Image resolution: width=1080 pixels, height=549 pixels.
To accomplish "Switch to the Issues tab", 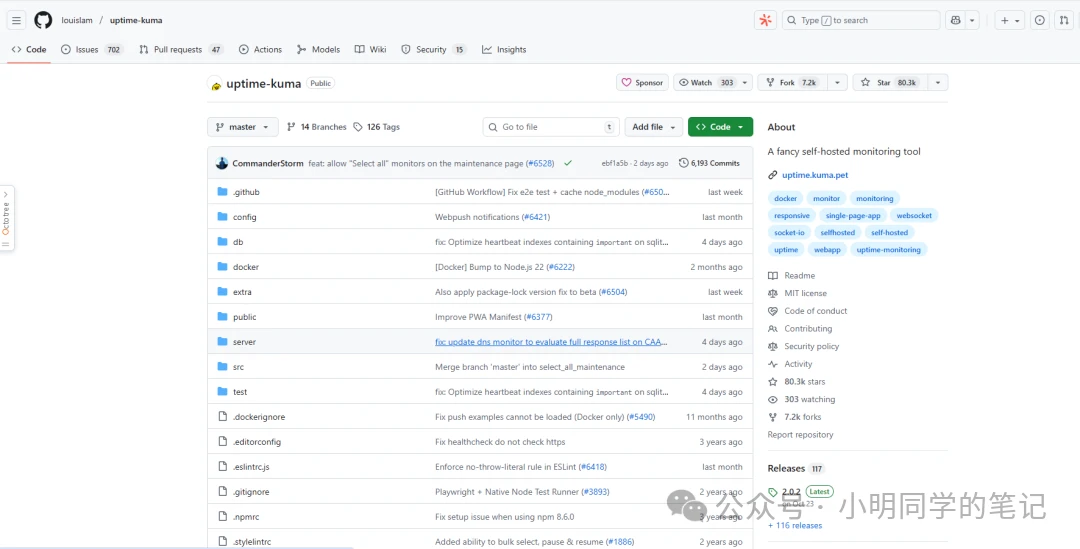I will [x=92, y=50].
